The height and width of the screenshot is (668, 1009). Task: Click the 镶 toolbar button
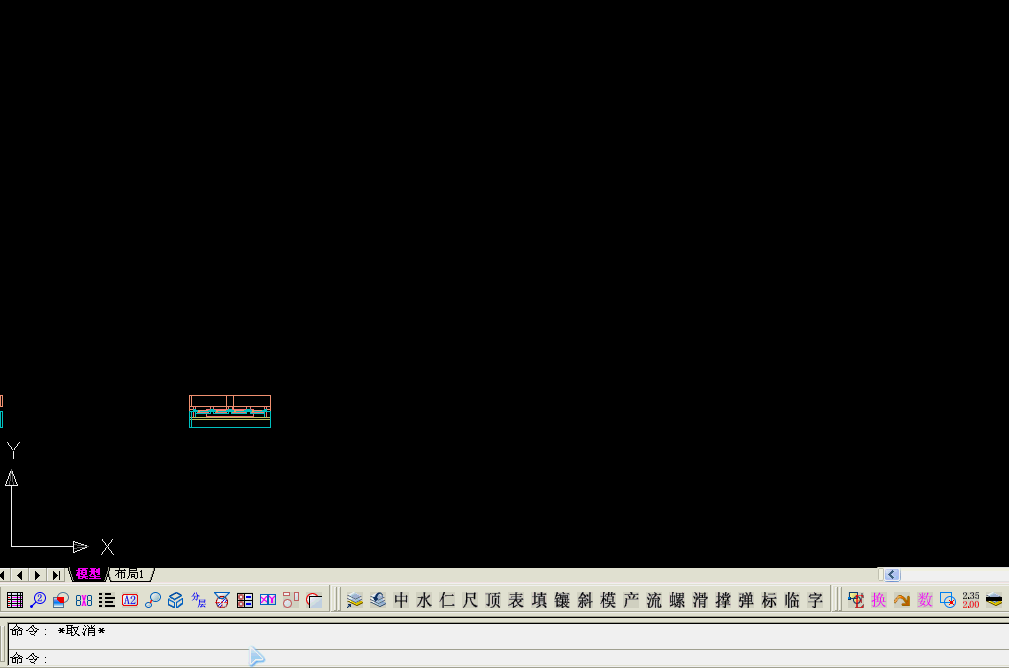[562, 600]
